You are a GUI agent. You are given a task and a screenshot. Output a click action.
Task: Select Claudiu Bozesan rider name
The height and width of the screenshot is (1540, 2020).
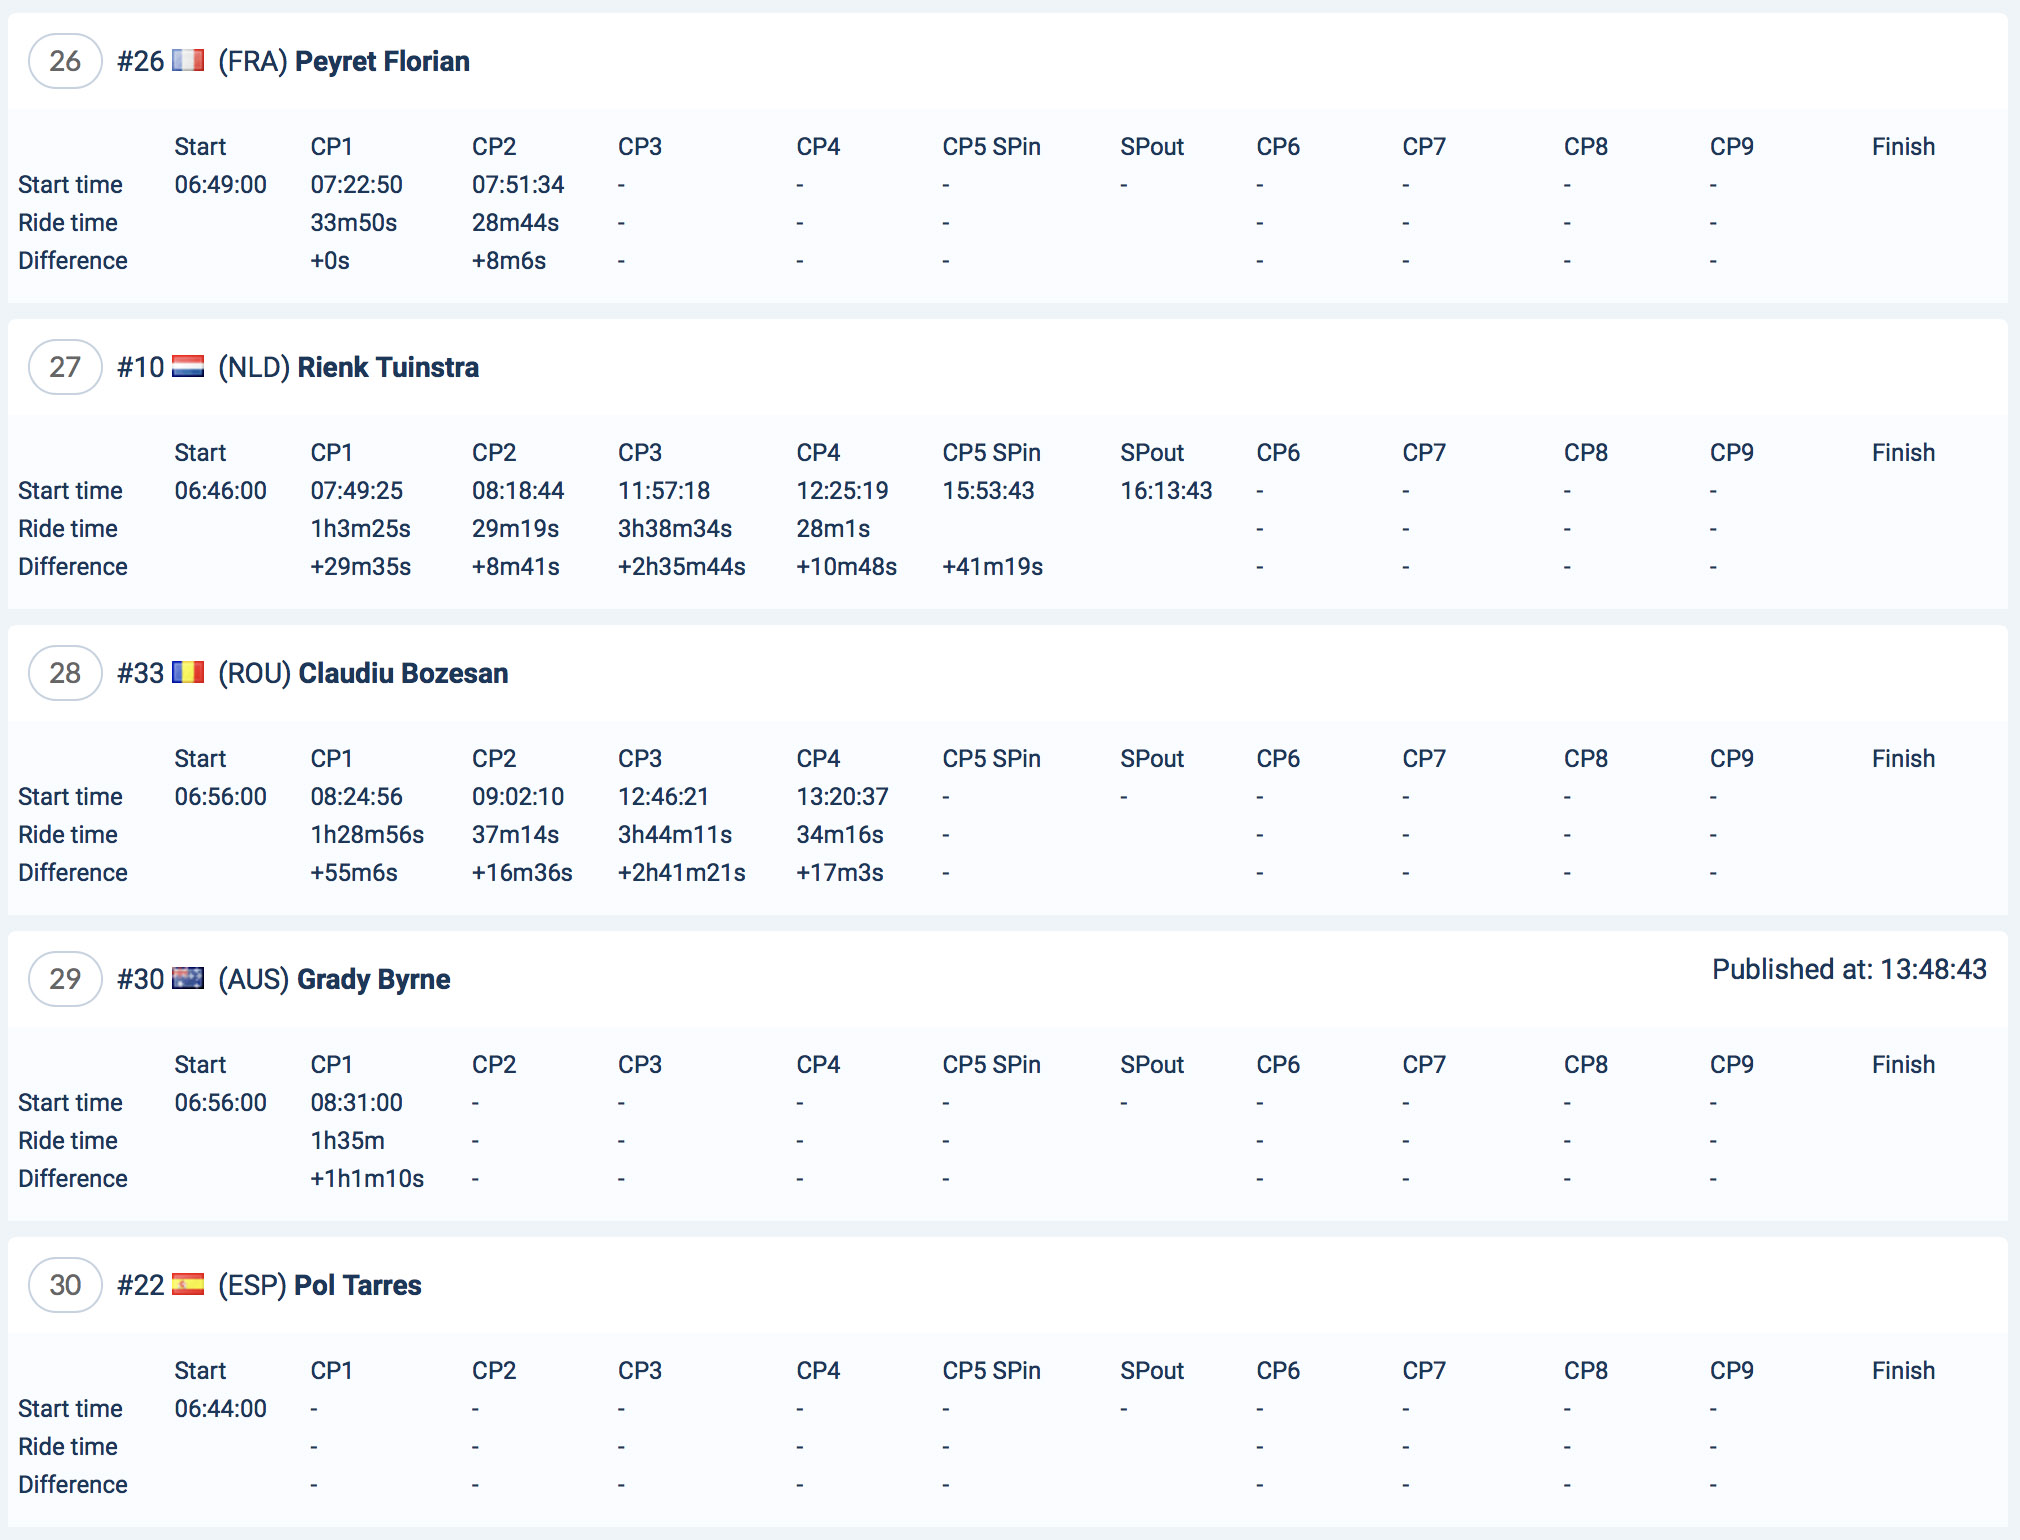coord(403,673)
